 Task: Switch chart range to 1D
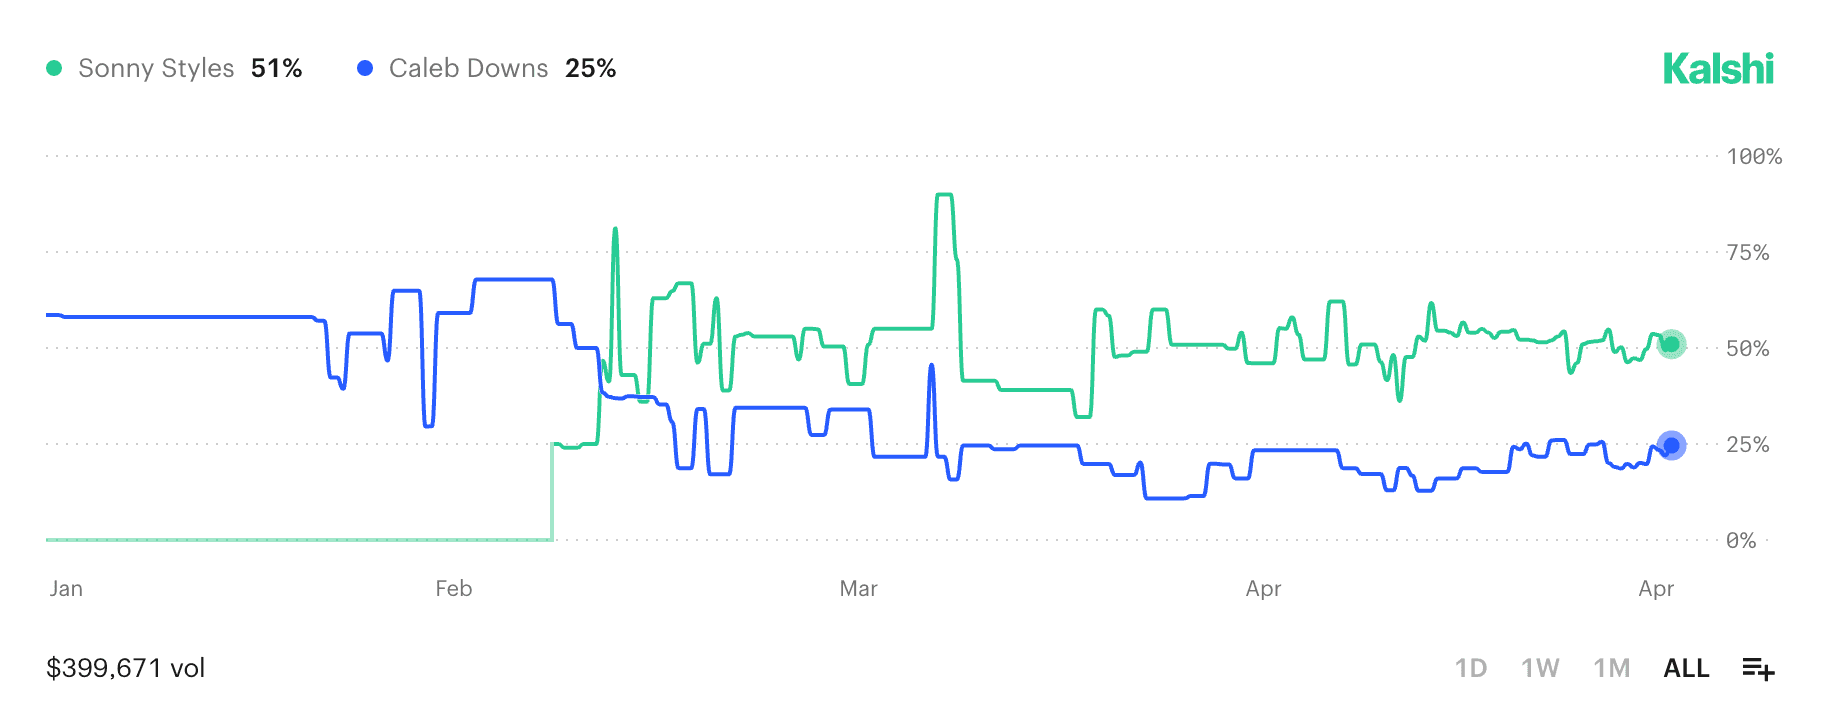point(1470,668)
